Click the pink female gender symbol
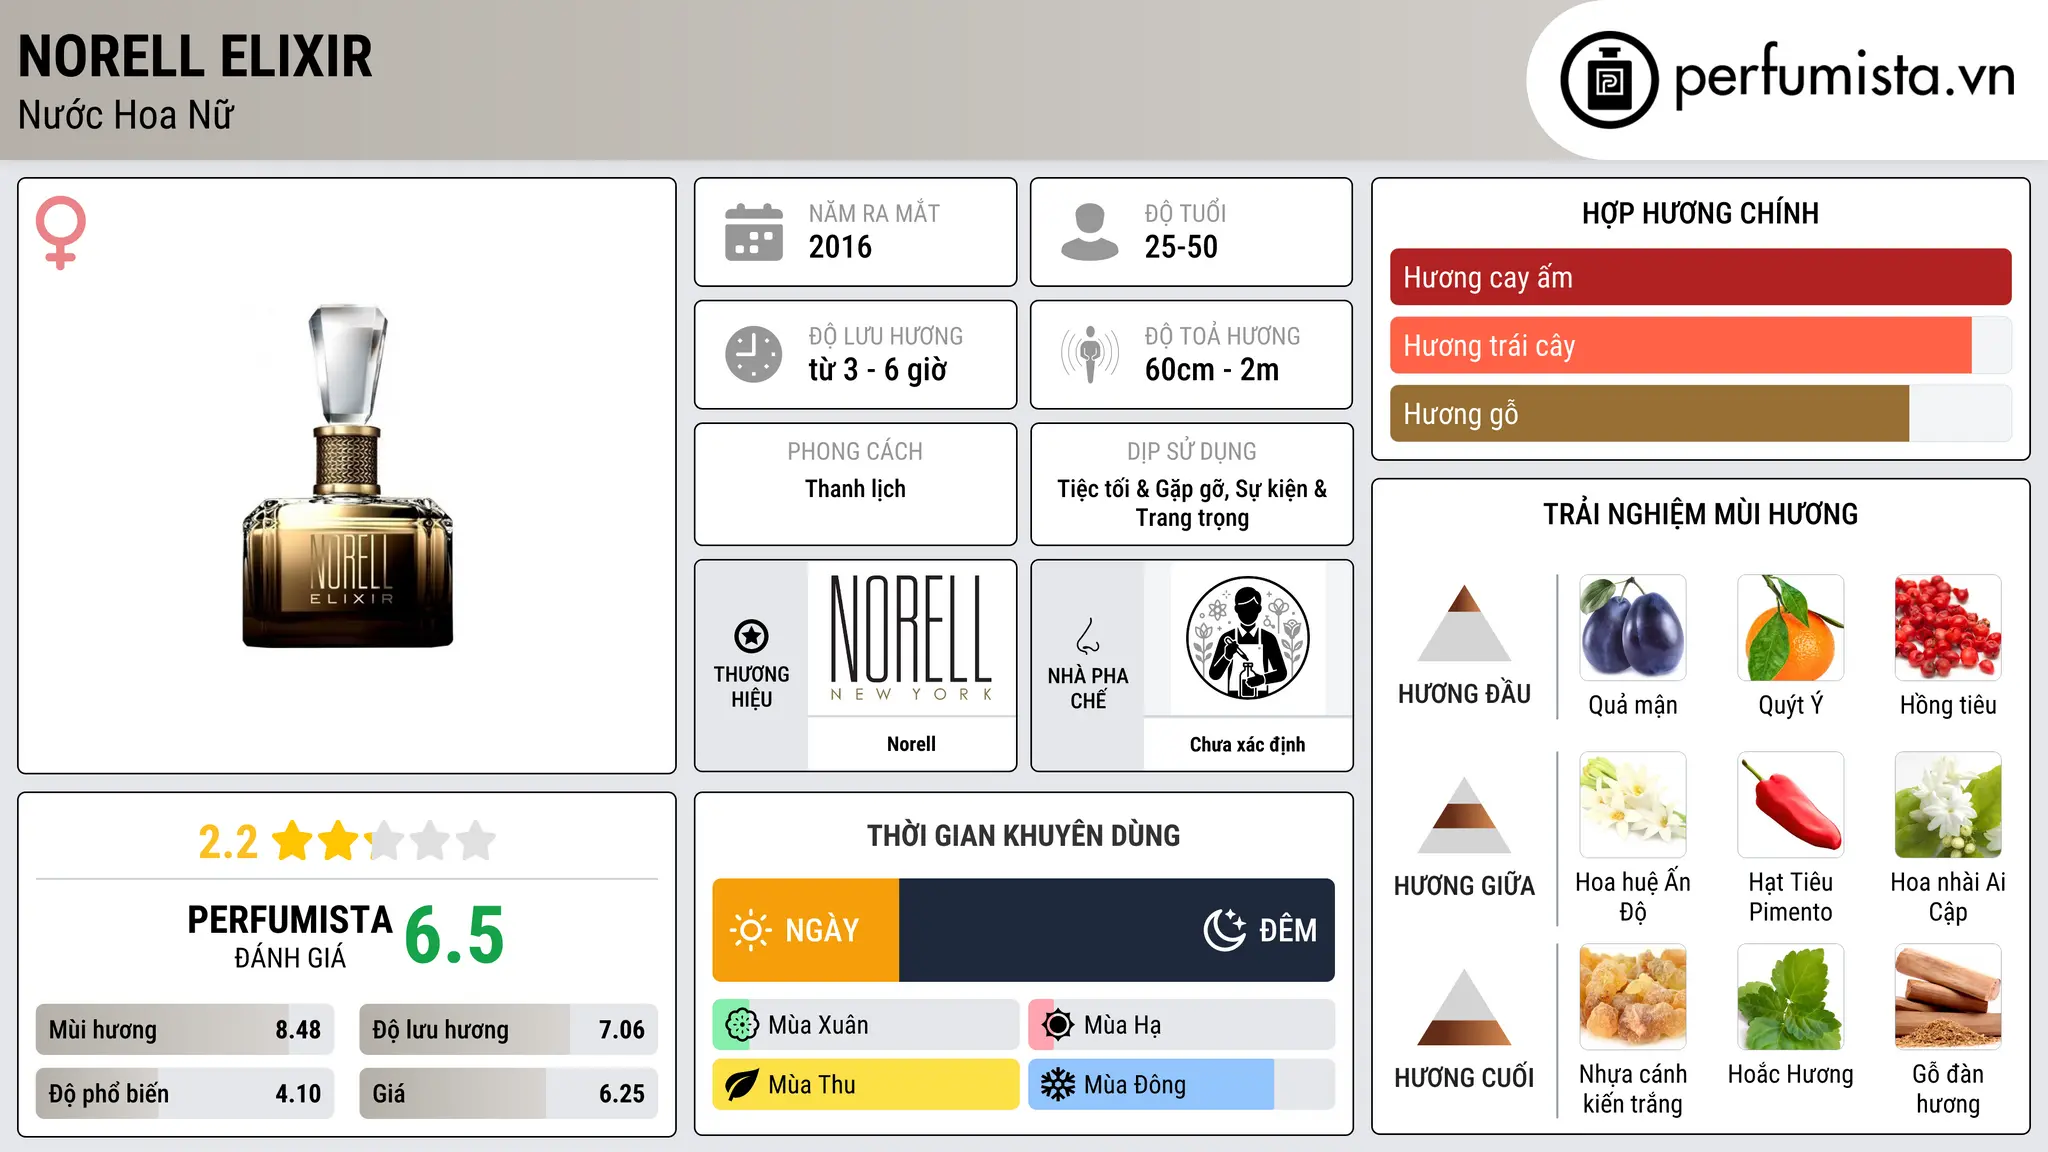 (x=61, y=232)
